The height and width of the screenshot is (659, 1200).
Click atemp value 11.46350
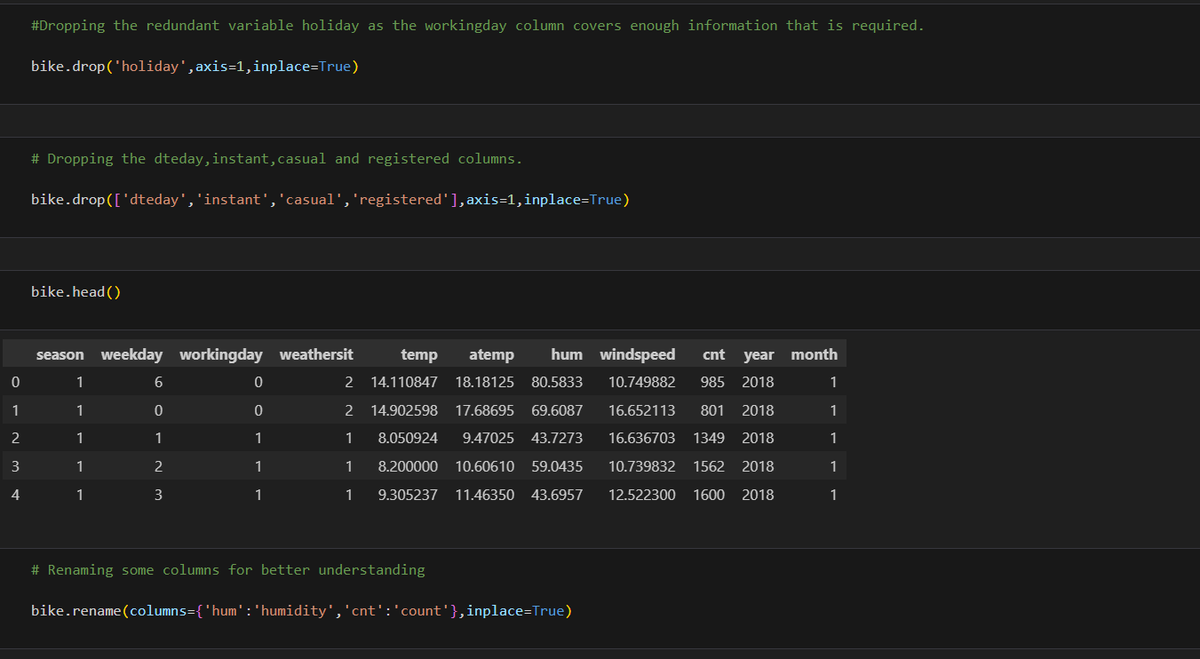(485, 494)
